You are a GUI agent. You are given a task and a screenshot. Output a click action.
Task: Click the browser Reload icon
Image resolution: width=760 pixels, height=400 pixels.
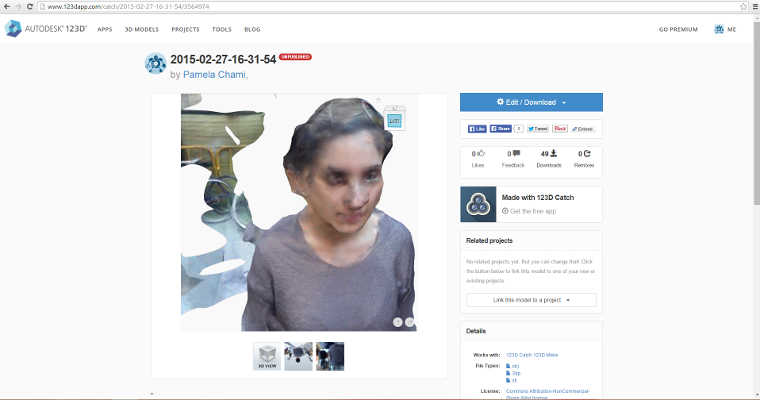pyautogui.click(x=30, y=6)
